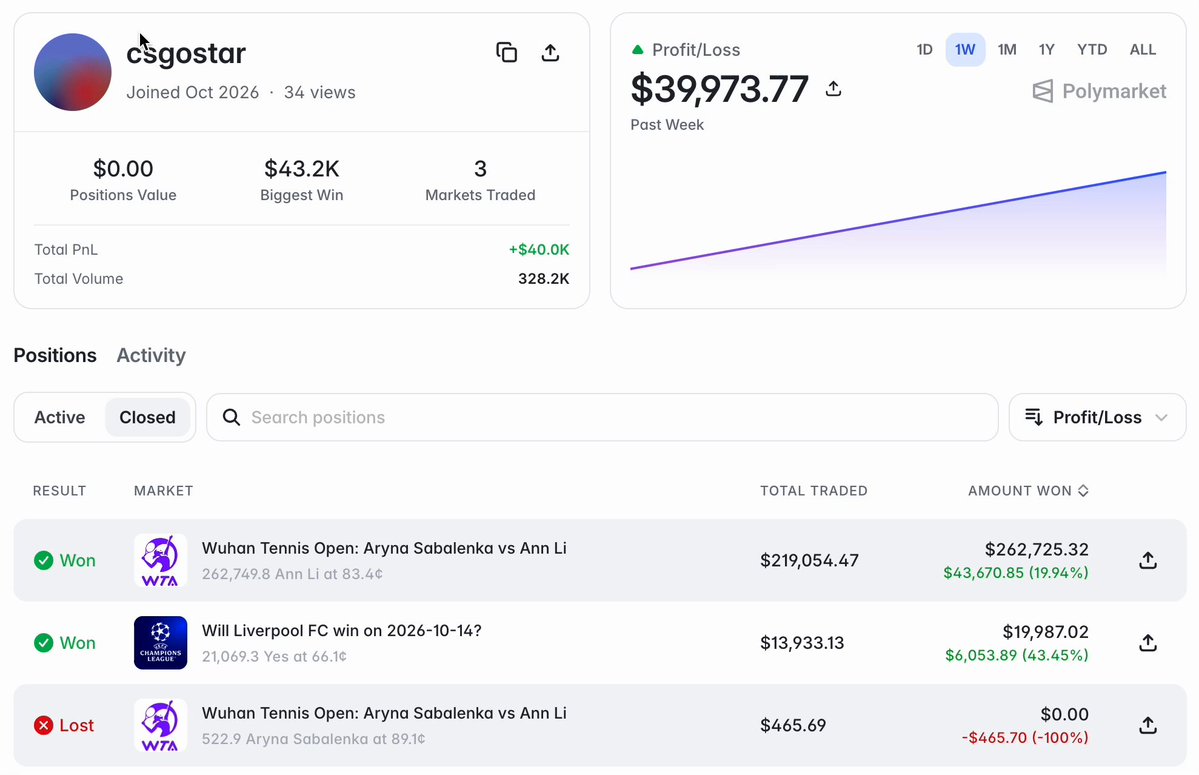Viewport: 1199px width, 775px height.
Task: Open WTA logo of the lost Sabalenka position
Action: [161, 725]
